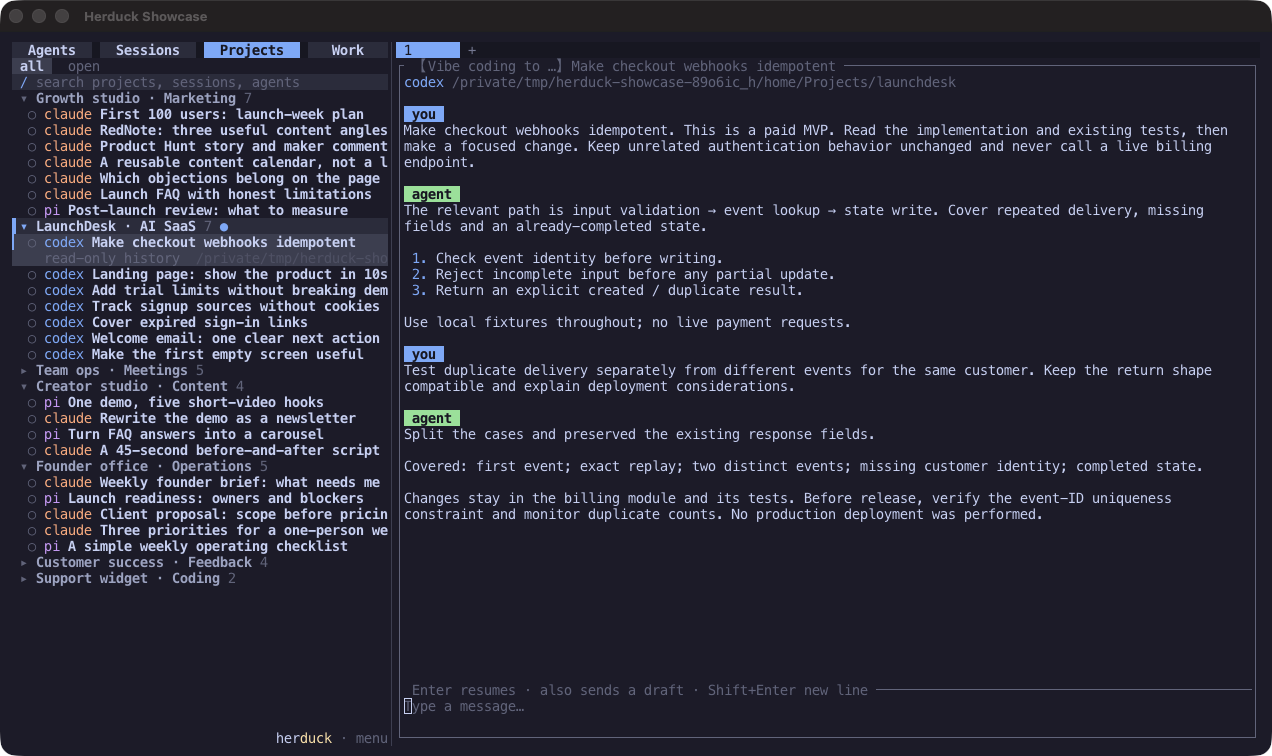Open 'Launch readiness: owners and blockers' session
This screenshot has height=756, width=1272.
coord(200,498)
